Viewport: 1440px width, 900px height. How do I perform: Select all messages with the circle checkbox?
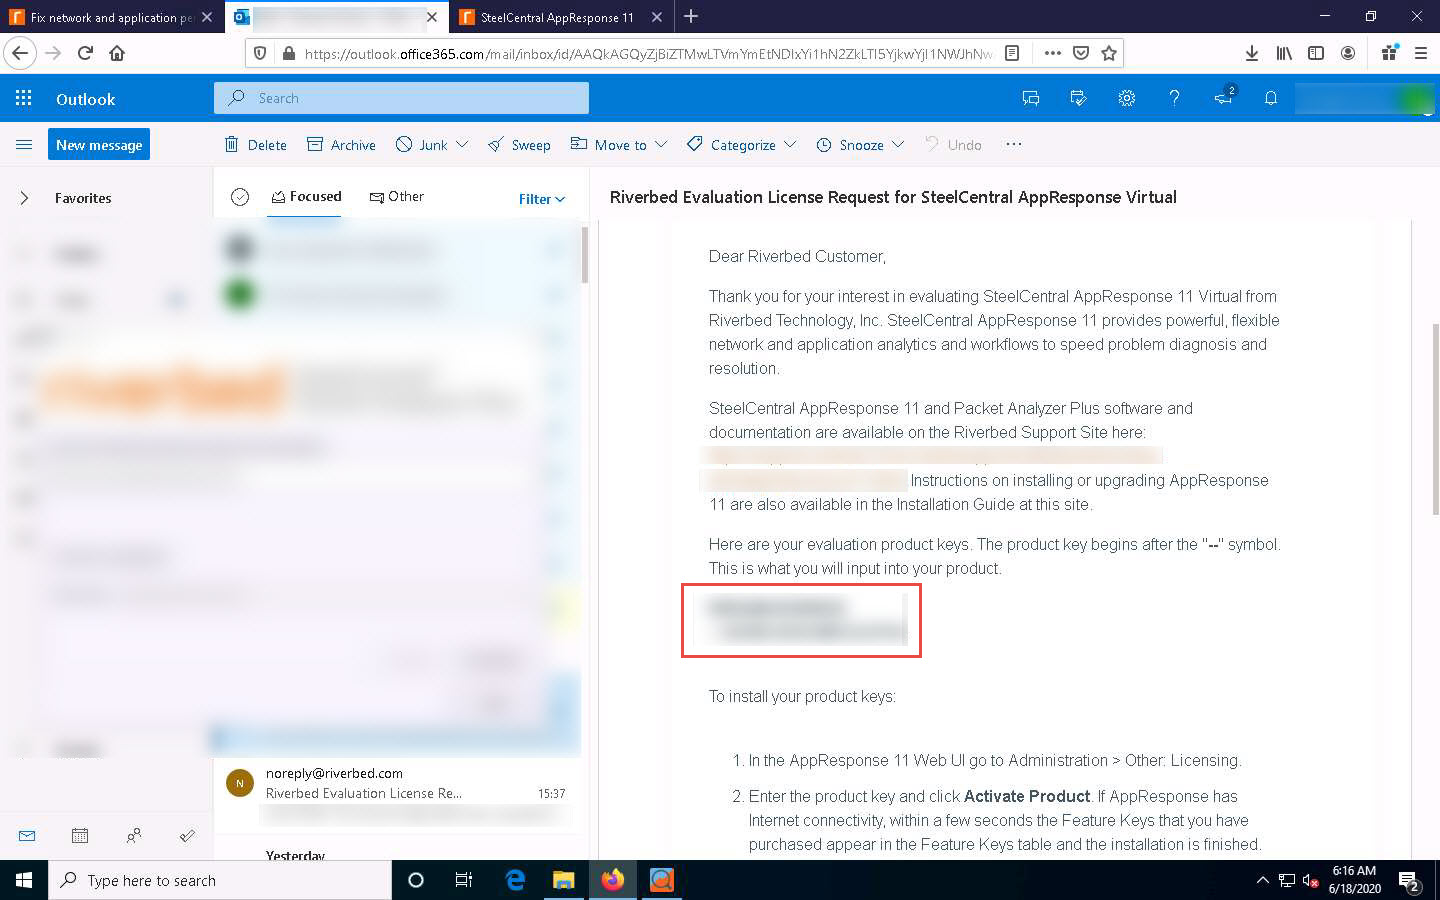coord(240,197)
